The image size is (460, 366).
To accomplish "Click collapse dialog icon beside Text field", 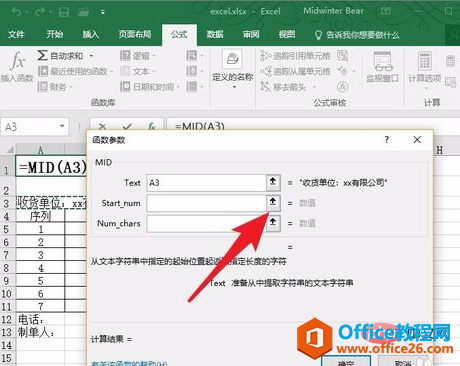I will [x=273, y=182].
